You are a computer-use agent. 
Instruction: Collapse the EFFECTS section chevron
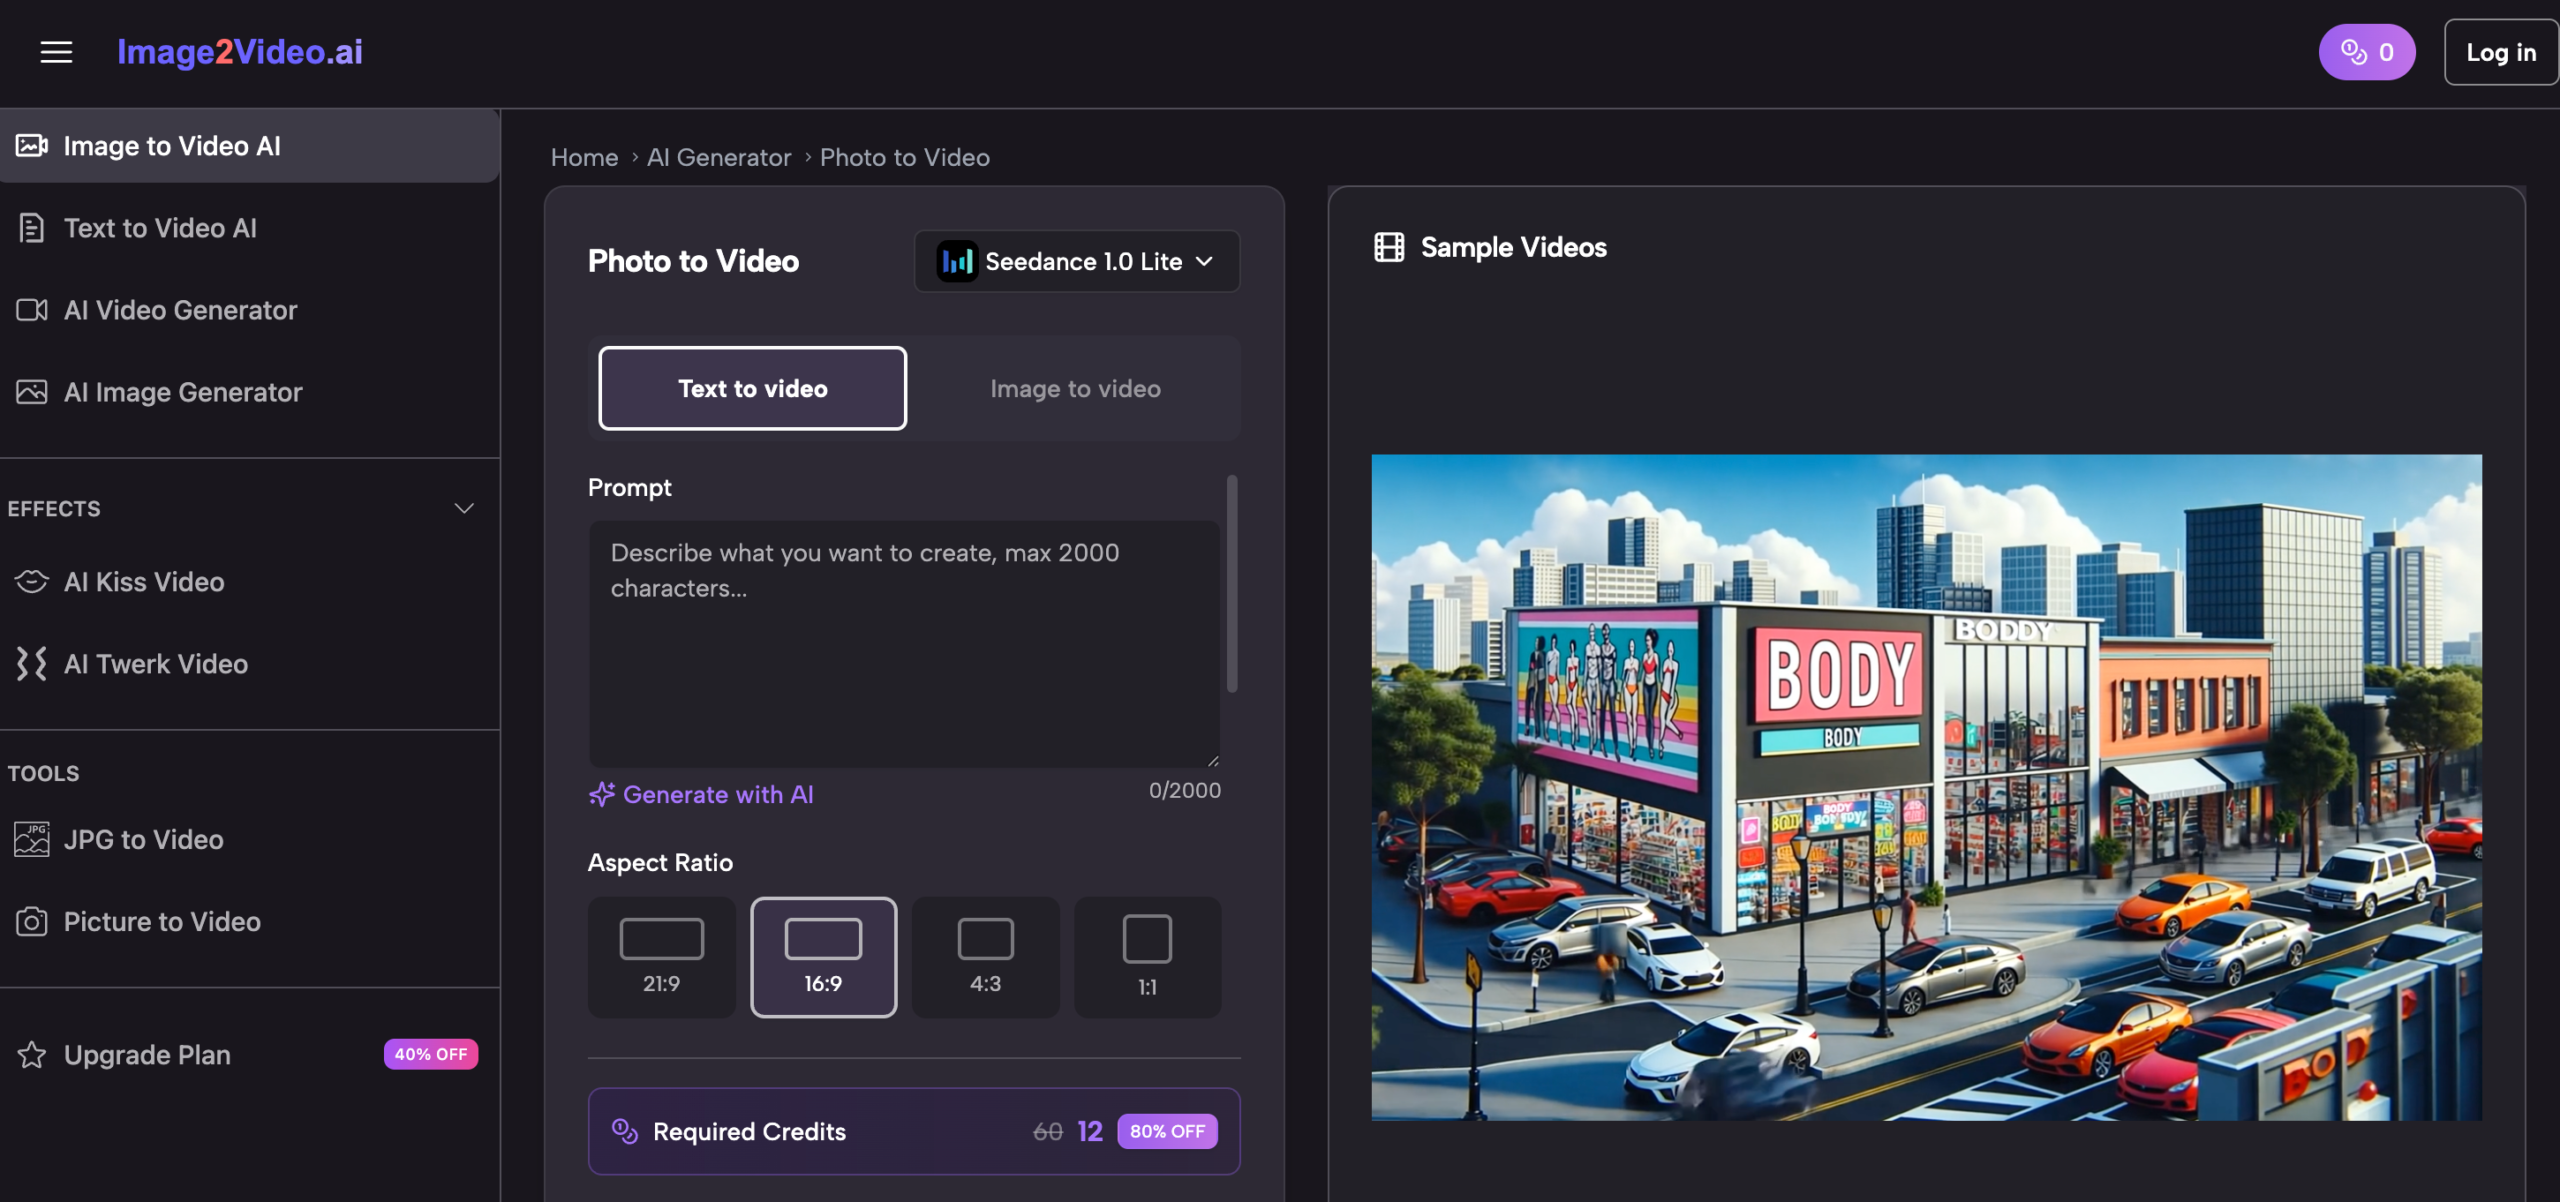[464, 509]
